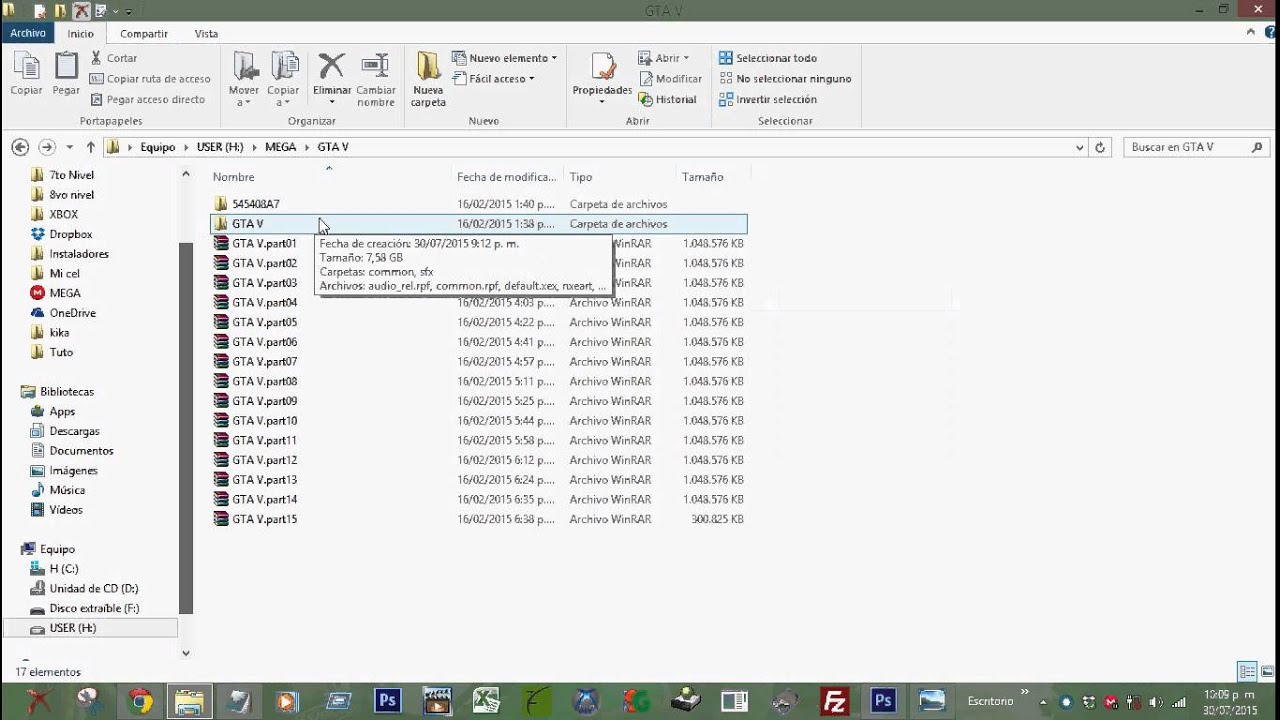Open the recent locations dropdown arrow

pyautogui.click(x=69, y=147)
